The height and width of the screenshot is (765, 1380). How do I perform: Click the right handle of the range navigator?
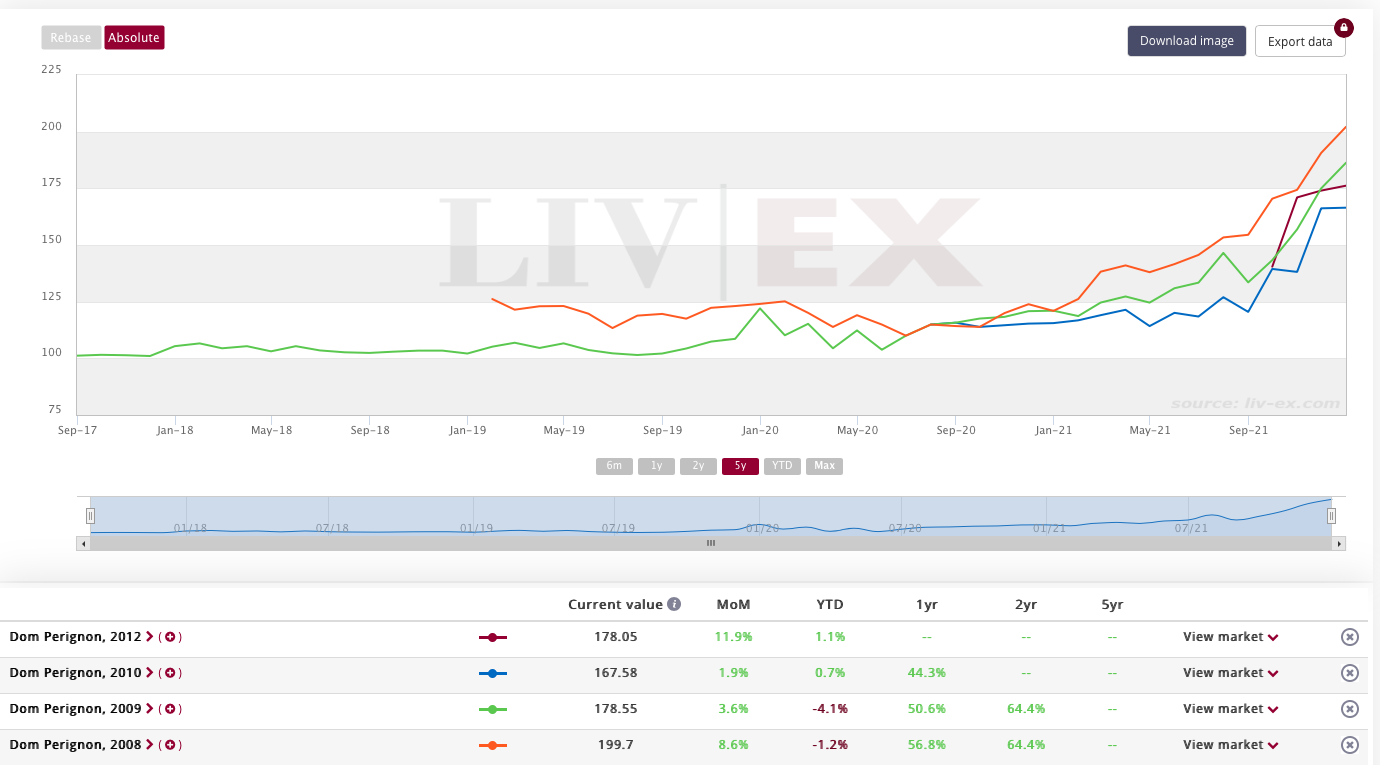[1331, 516]
